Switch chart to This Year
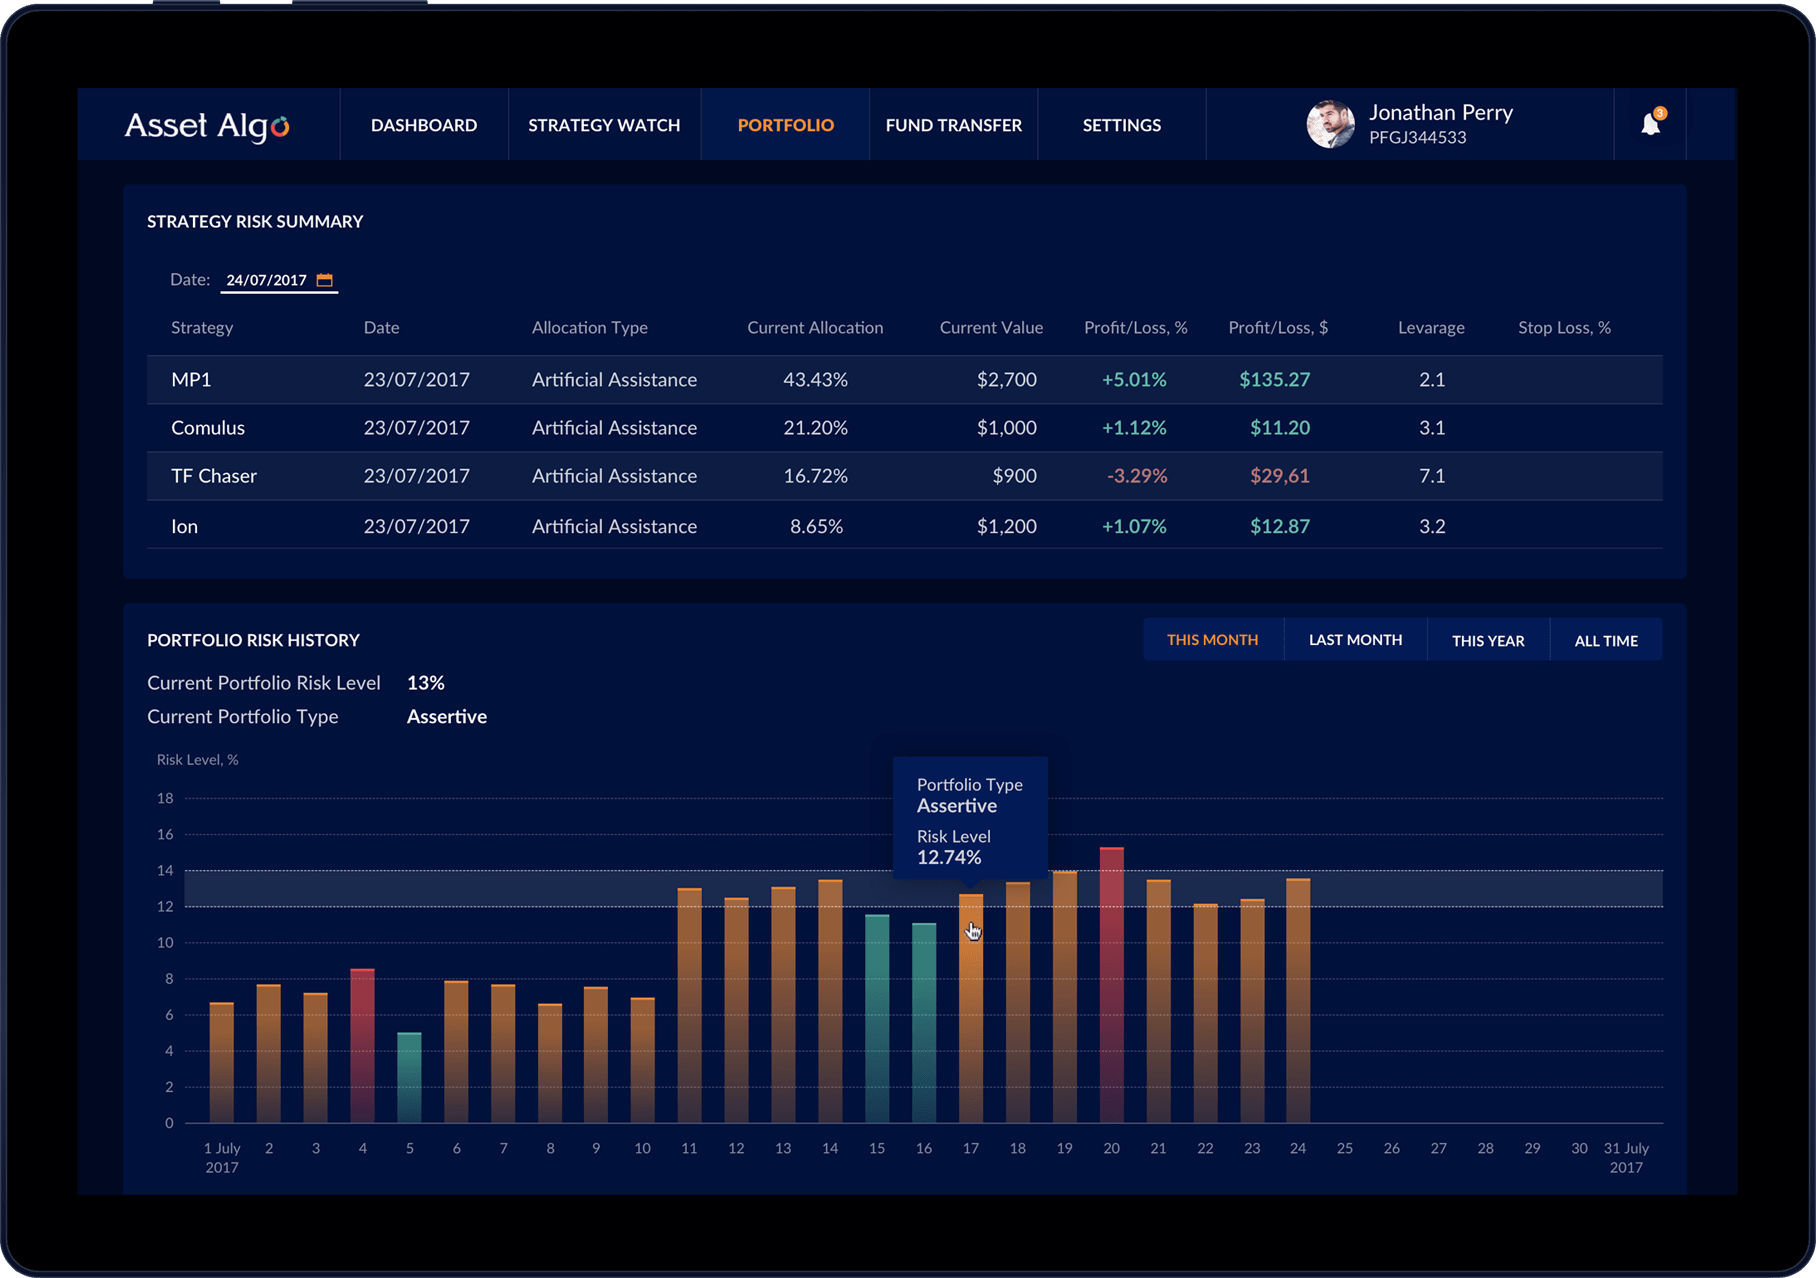This screenshot has width=1816, height=1278. pos(1488,640)
